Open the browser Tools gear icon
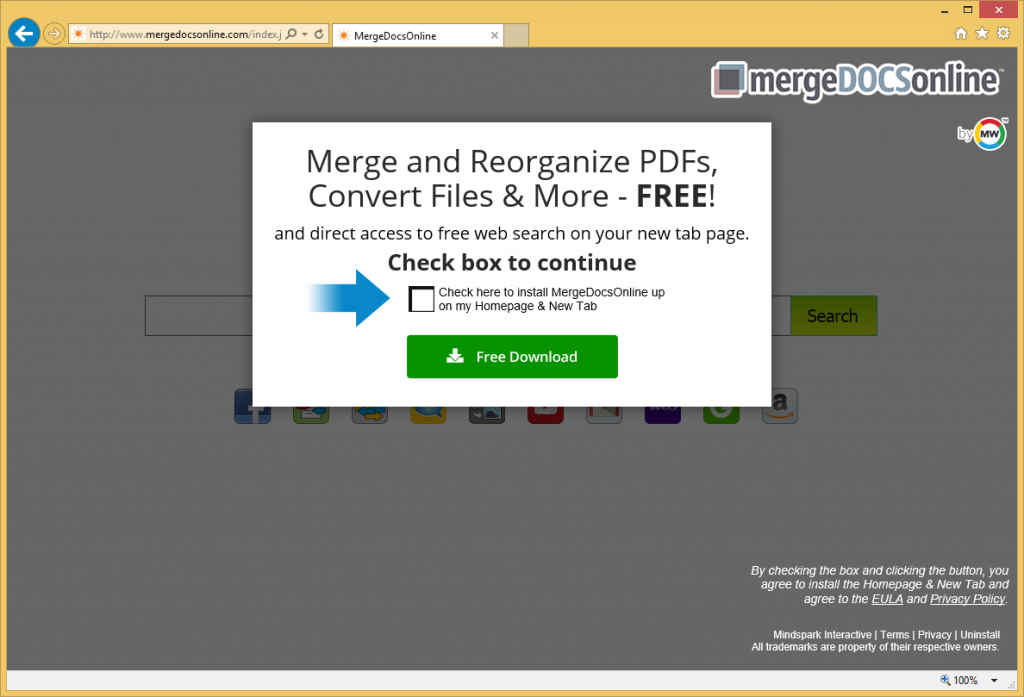Image resolution: width=1024 pixels, height=697 pixels. click(1003, 34)
